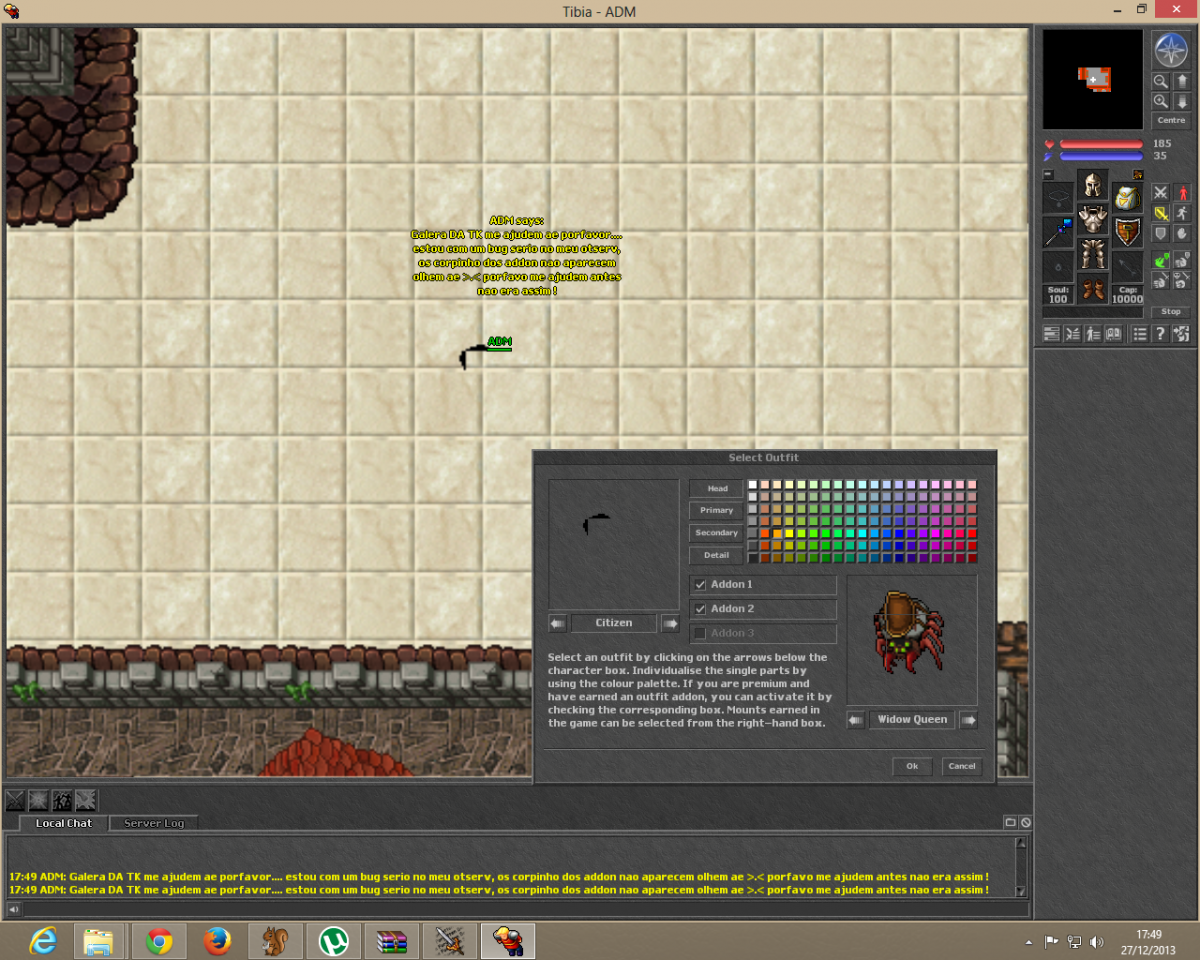This screenshot has height=960, width=1200.
Task: Click the empty ring slot
Action: [1058, 266]
